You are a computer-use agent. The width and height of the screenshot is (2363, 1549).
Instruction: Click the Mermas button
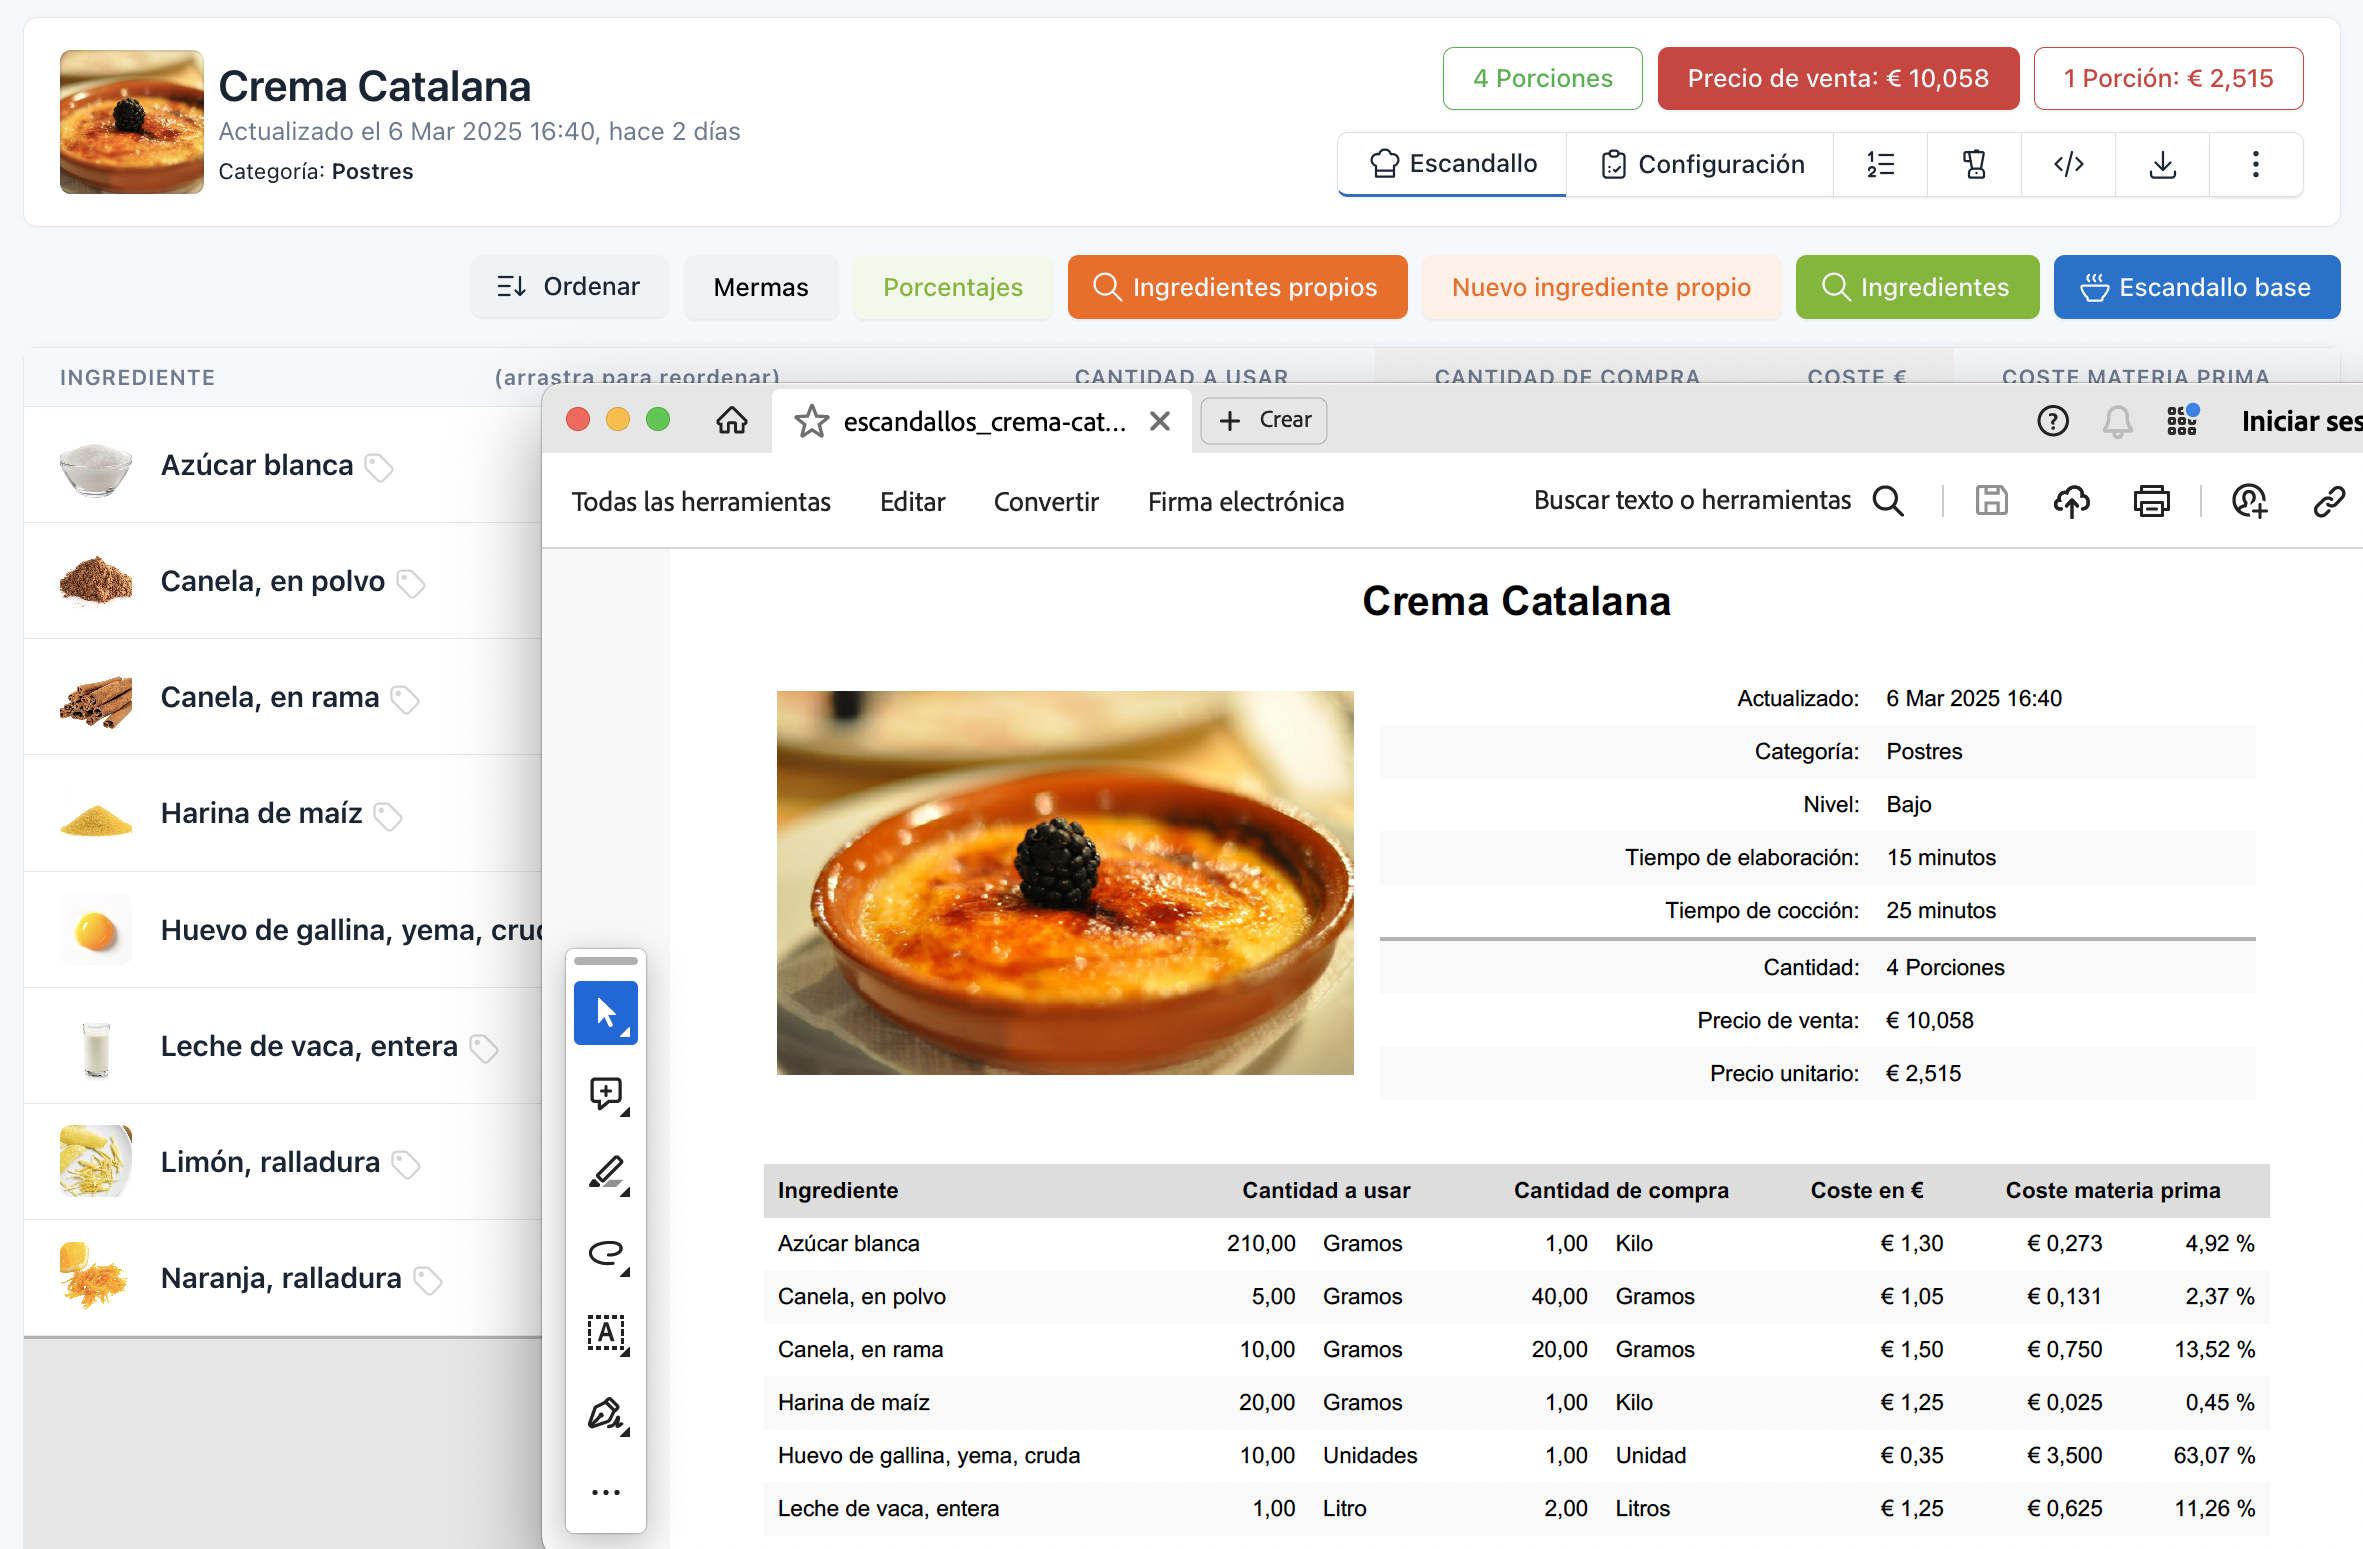[761, 287]
